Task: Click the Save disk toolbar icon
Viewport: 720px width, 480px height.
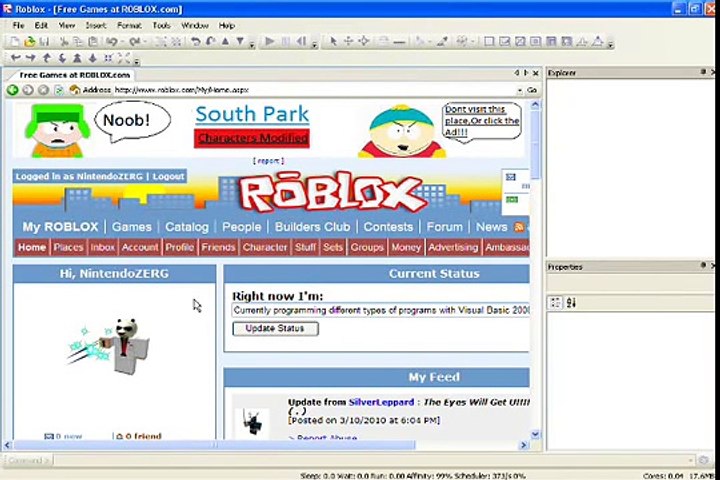Action: tap(45, 42)
